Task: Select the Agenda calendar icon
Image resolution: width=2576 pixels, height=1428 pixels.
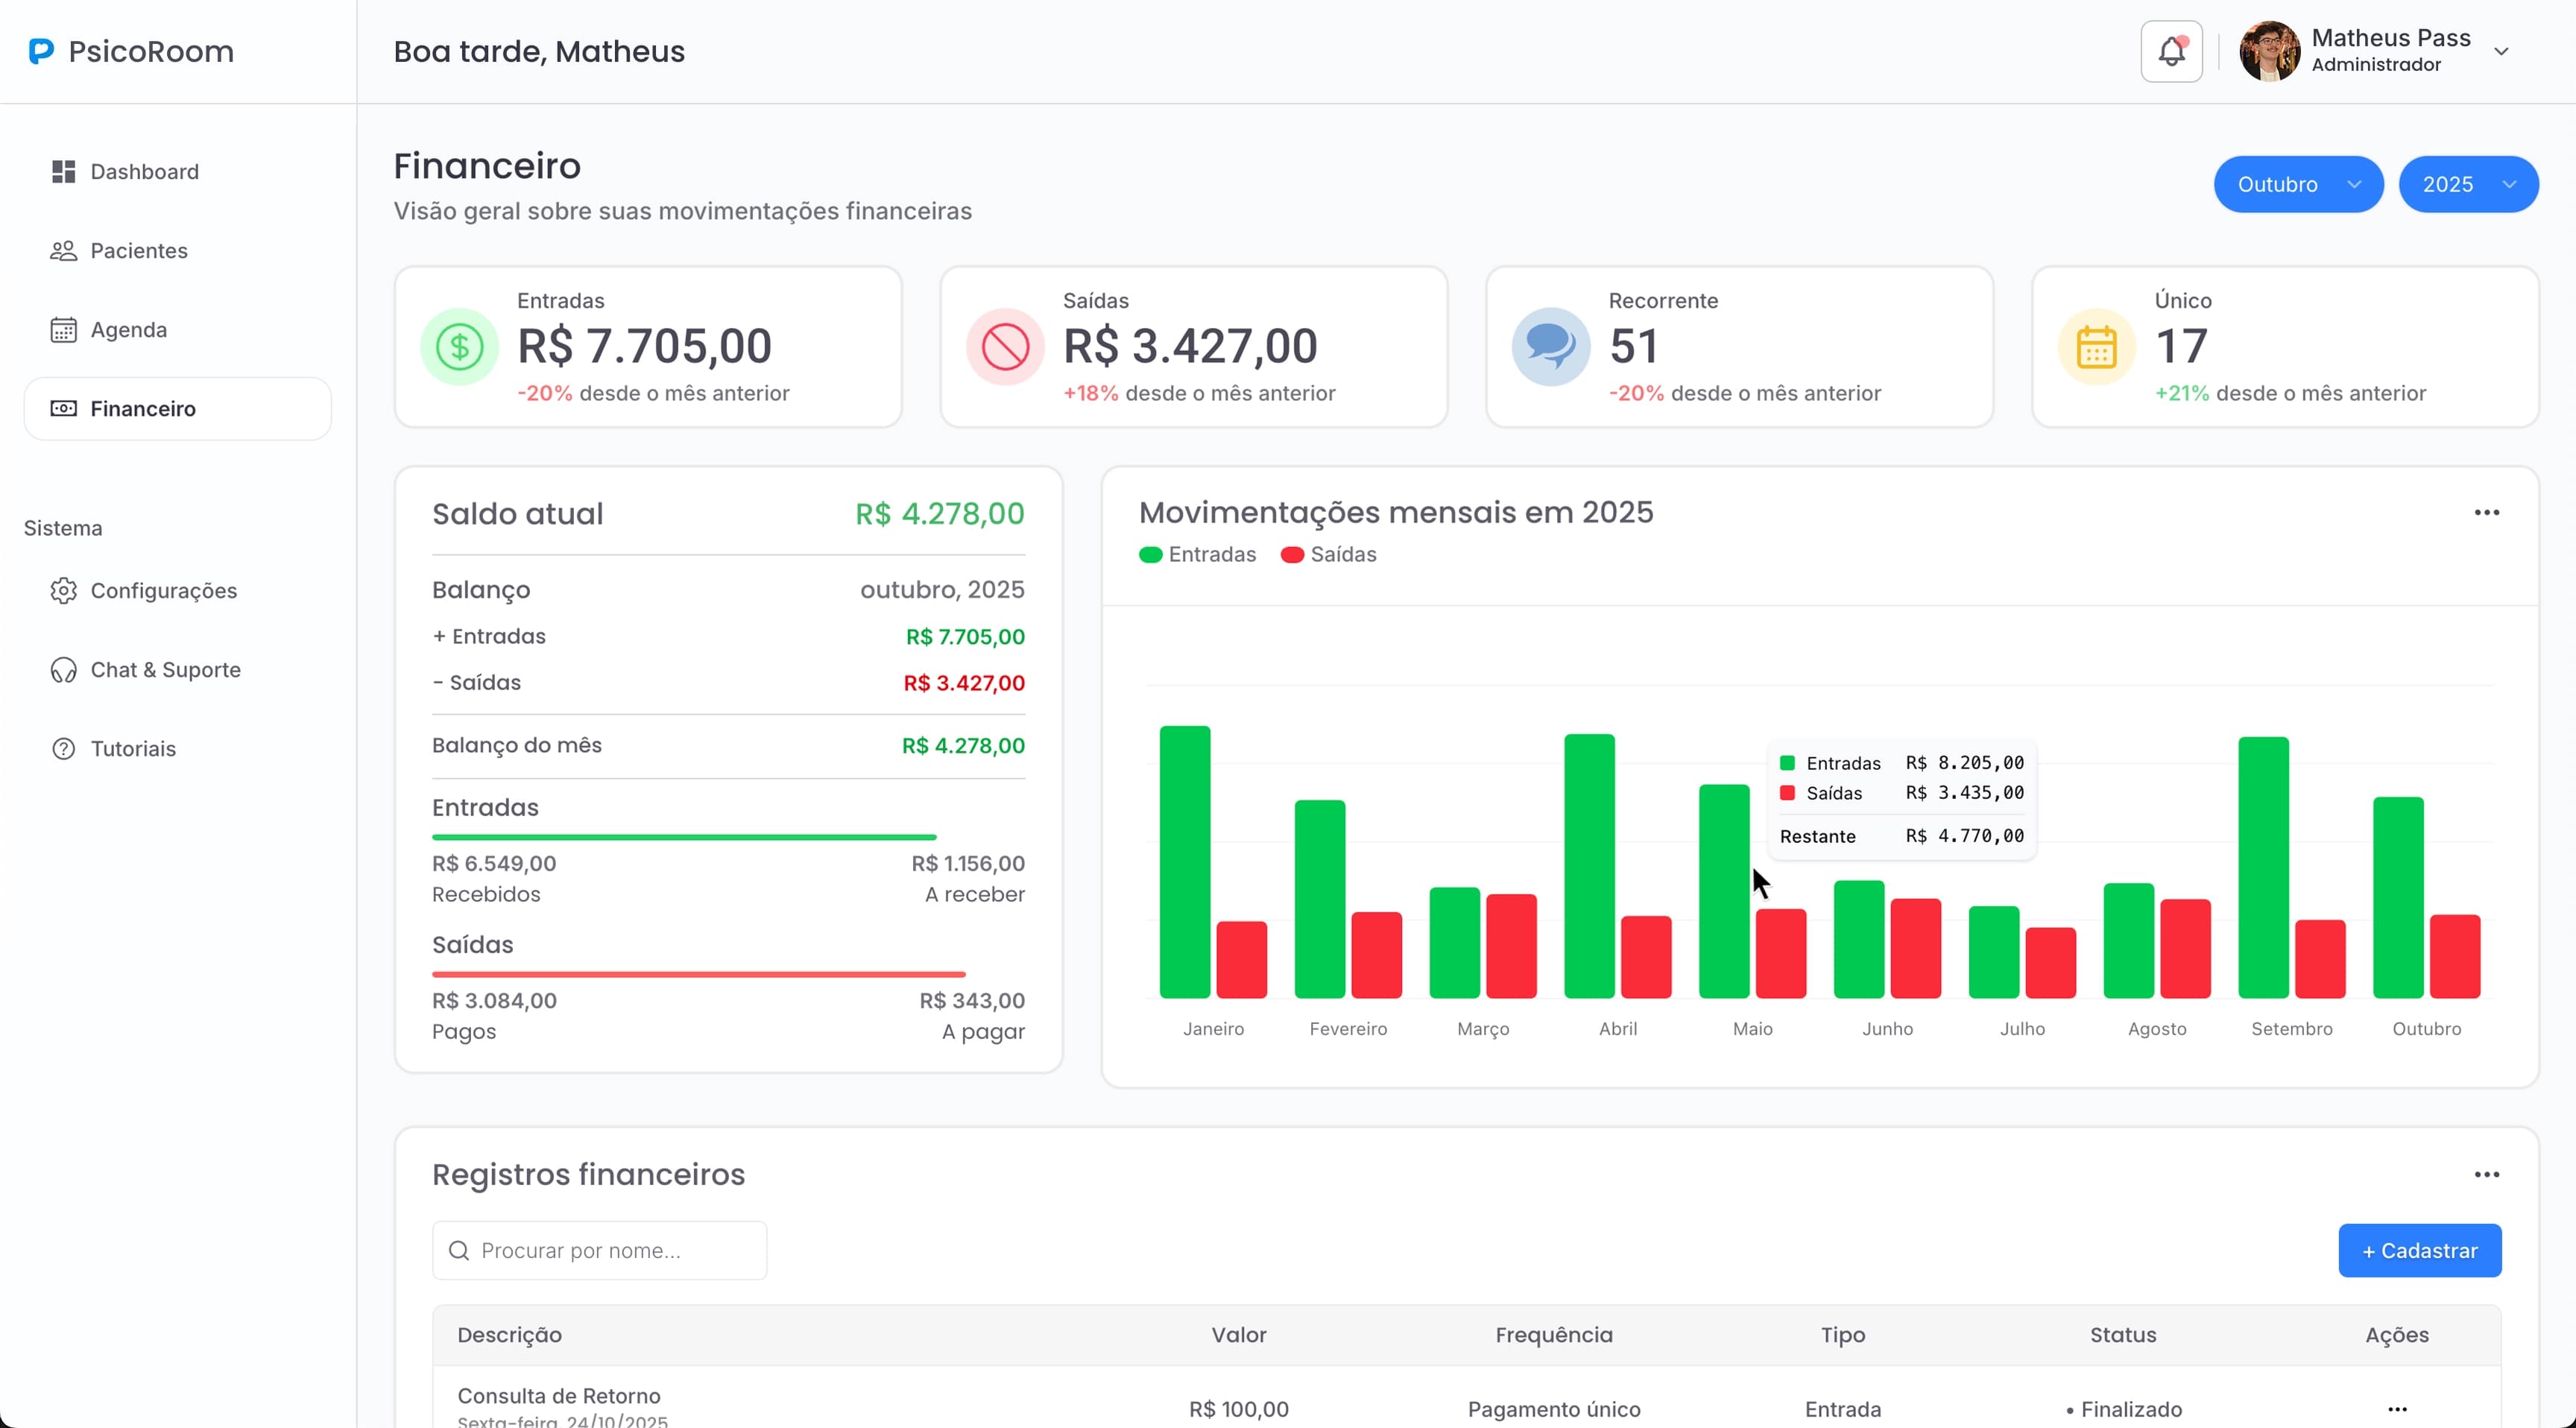Action: coord(62,329)
